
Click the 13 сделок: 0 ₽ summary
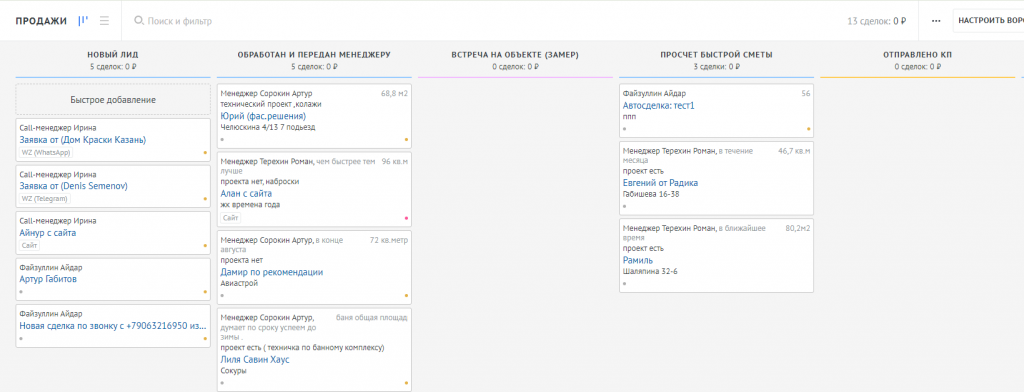click(x=876, y=21)
